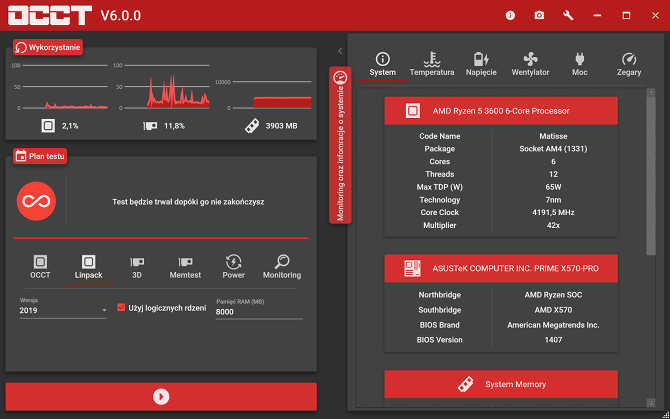
Task: Click the Pamięć RAM input field
Action: (x=259, y=312)
